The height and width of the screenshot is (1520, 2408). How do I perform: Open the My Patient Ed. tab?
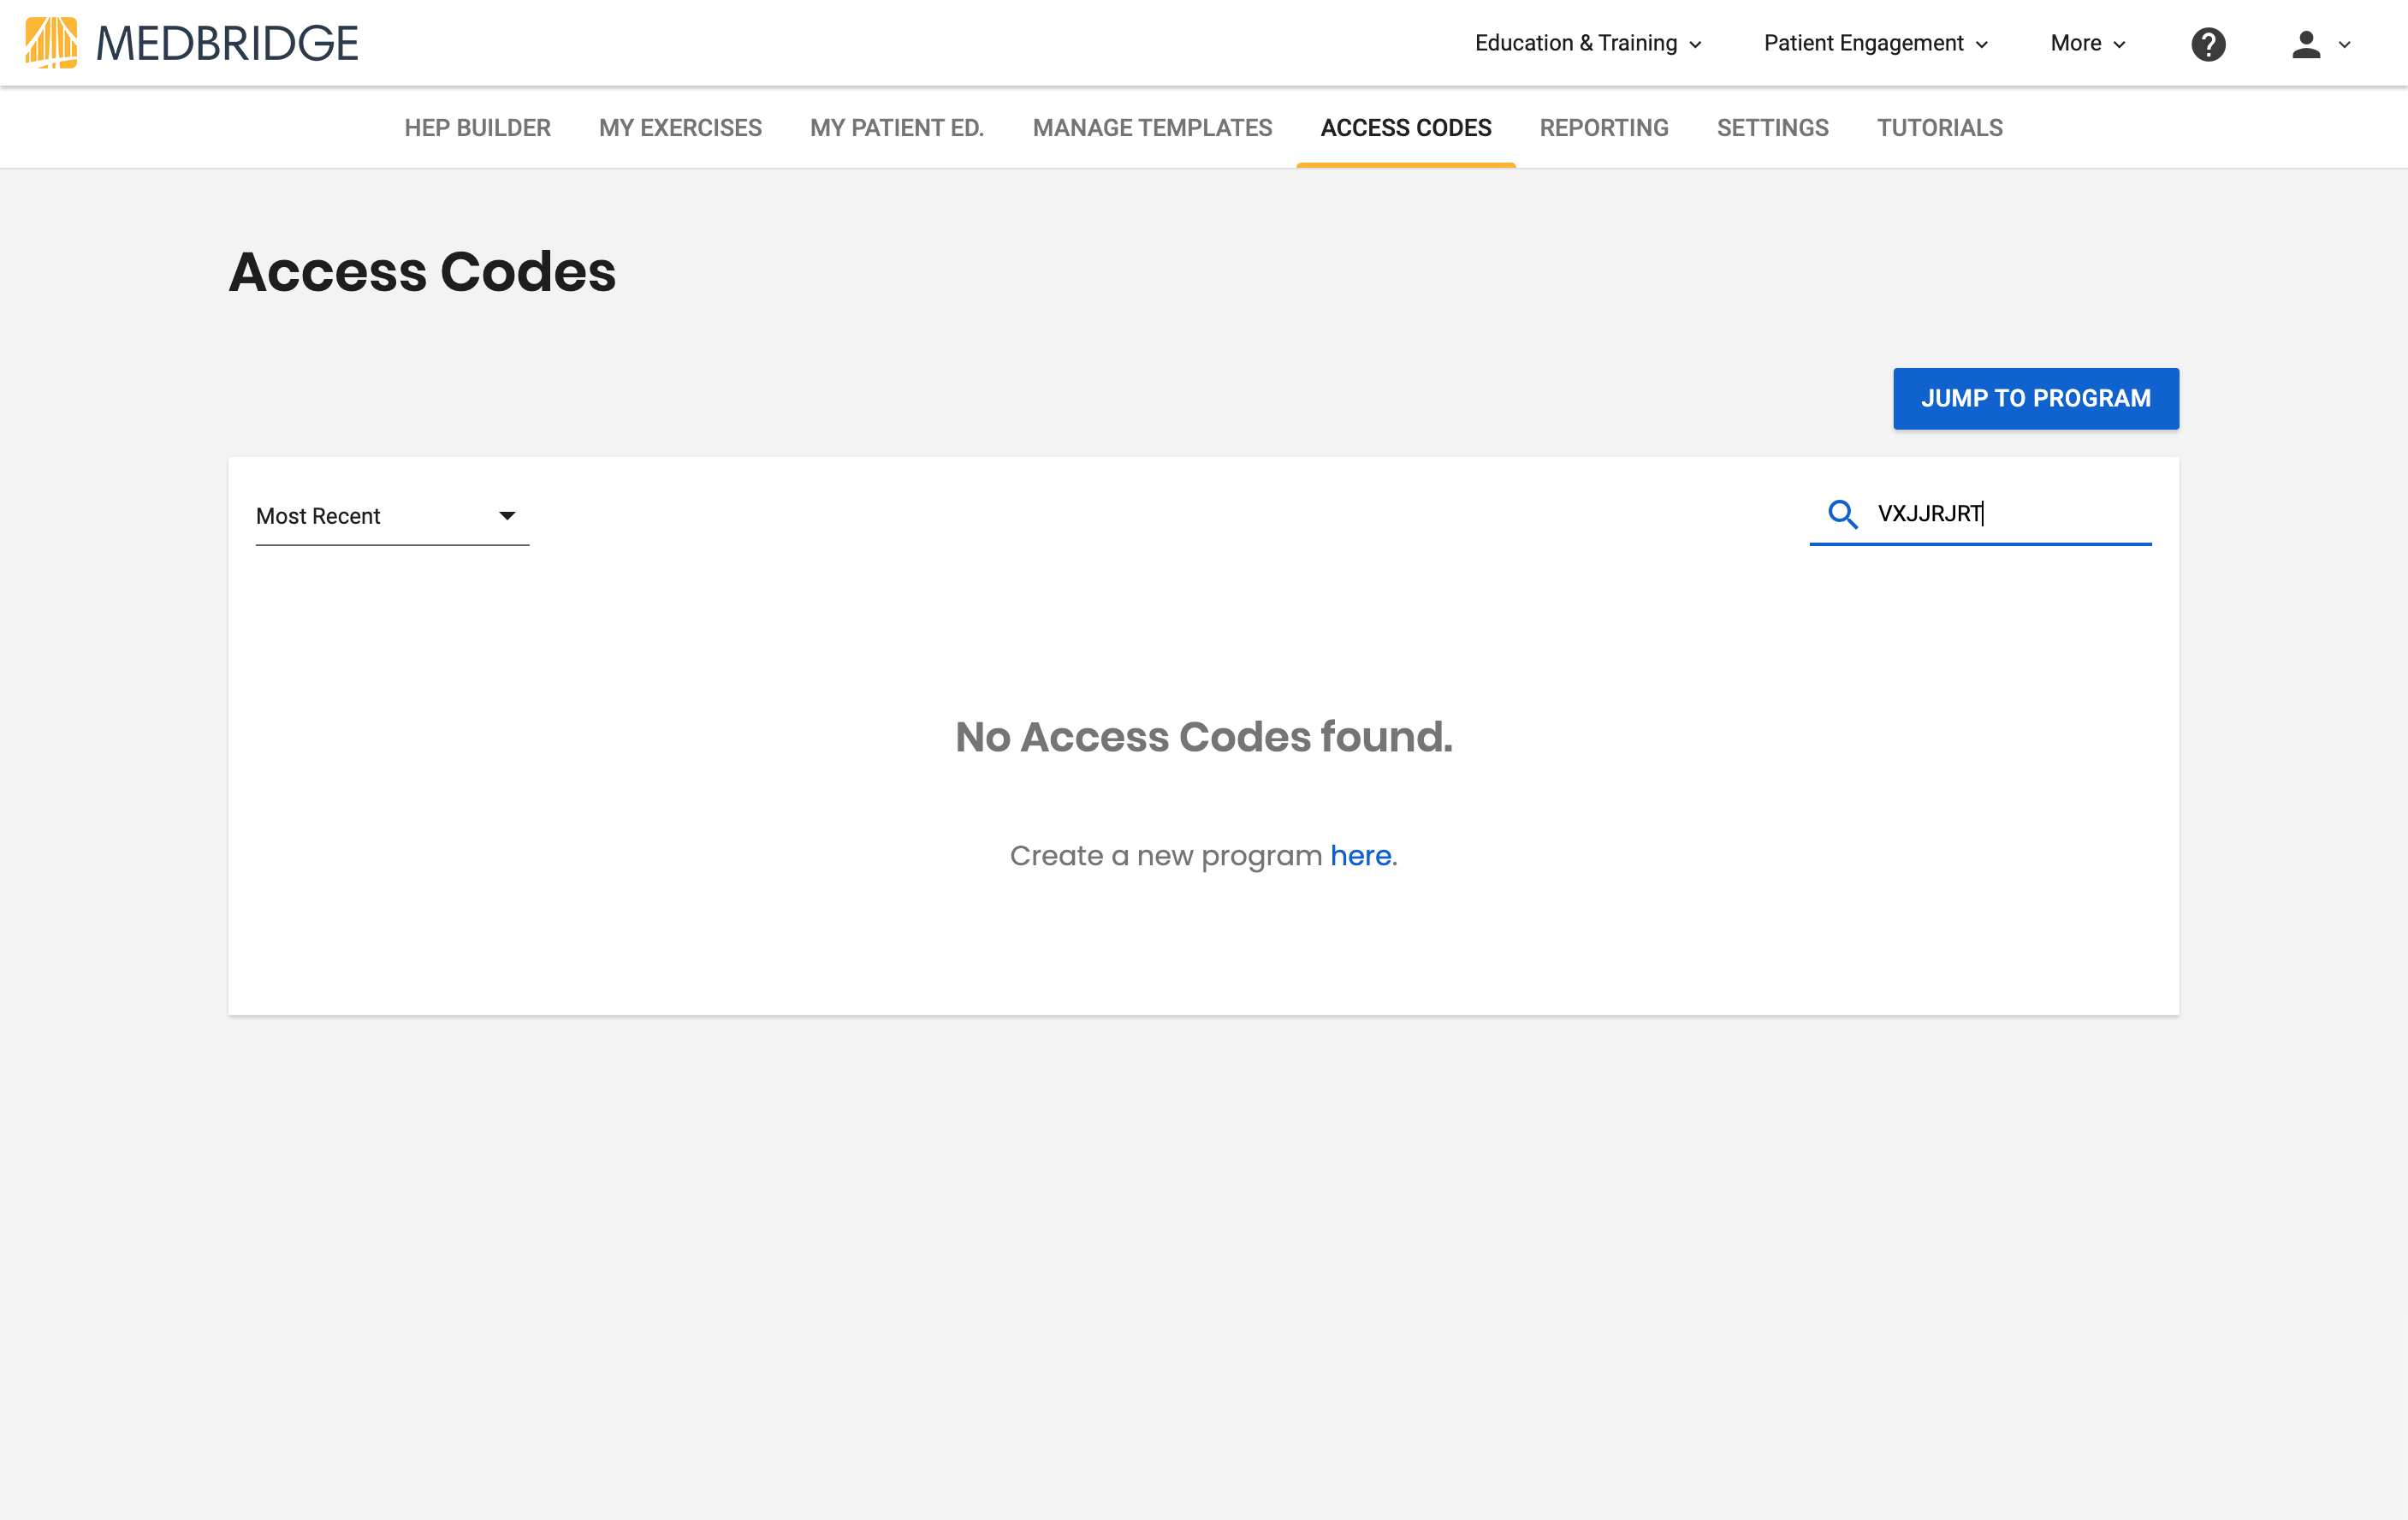pos(897,128)
